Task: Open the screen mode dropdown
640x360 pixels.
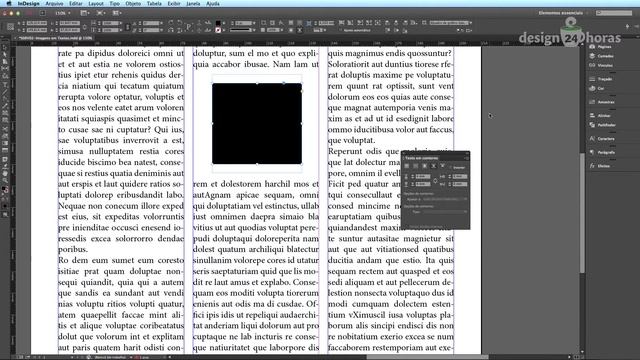Action: [100, 13]
